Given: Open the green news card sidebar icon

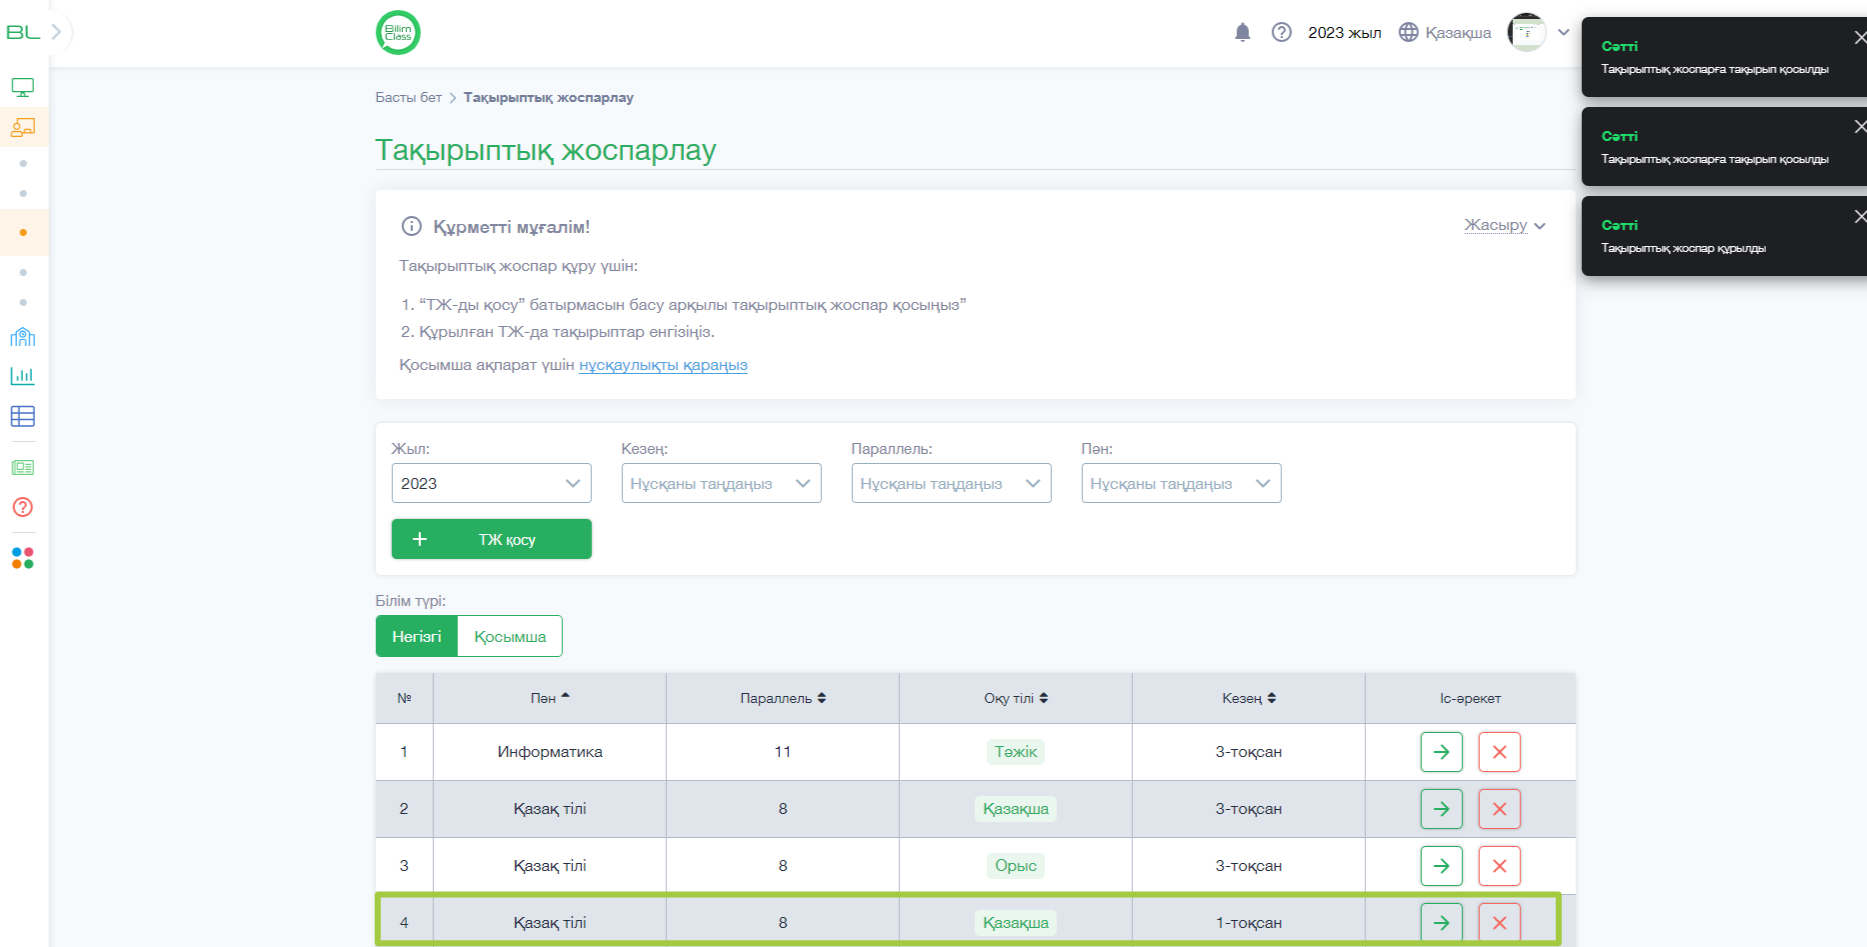Looking at the screenshot, I should [x=23, y=468].
